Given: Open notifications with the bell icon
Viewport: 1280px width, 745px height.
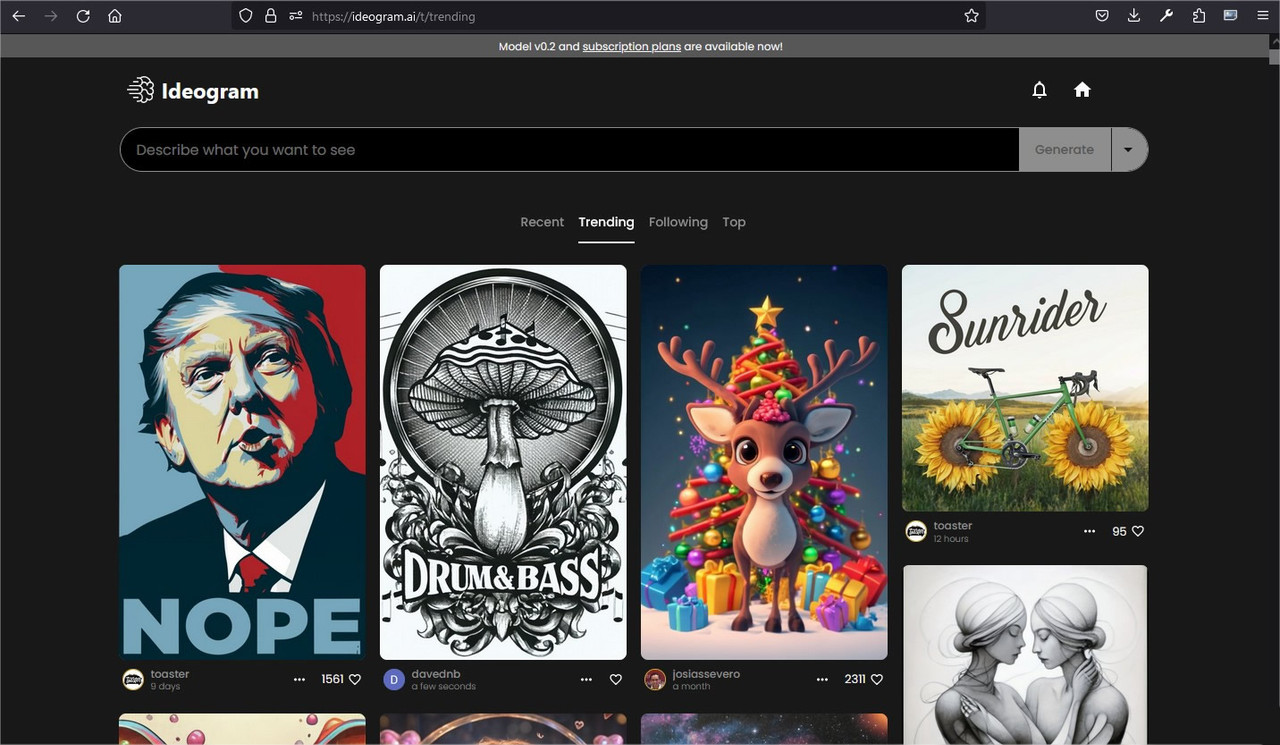Looking at the screenshot, I should [x=1040, y=90].
